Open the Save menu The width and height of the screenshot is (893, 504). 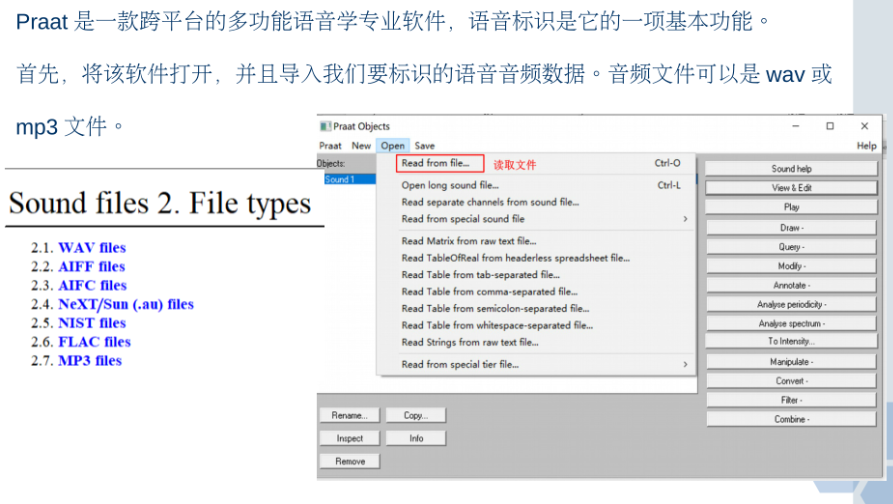point(425,146)
